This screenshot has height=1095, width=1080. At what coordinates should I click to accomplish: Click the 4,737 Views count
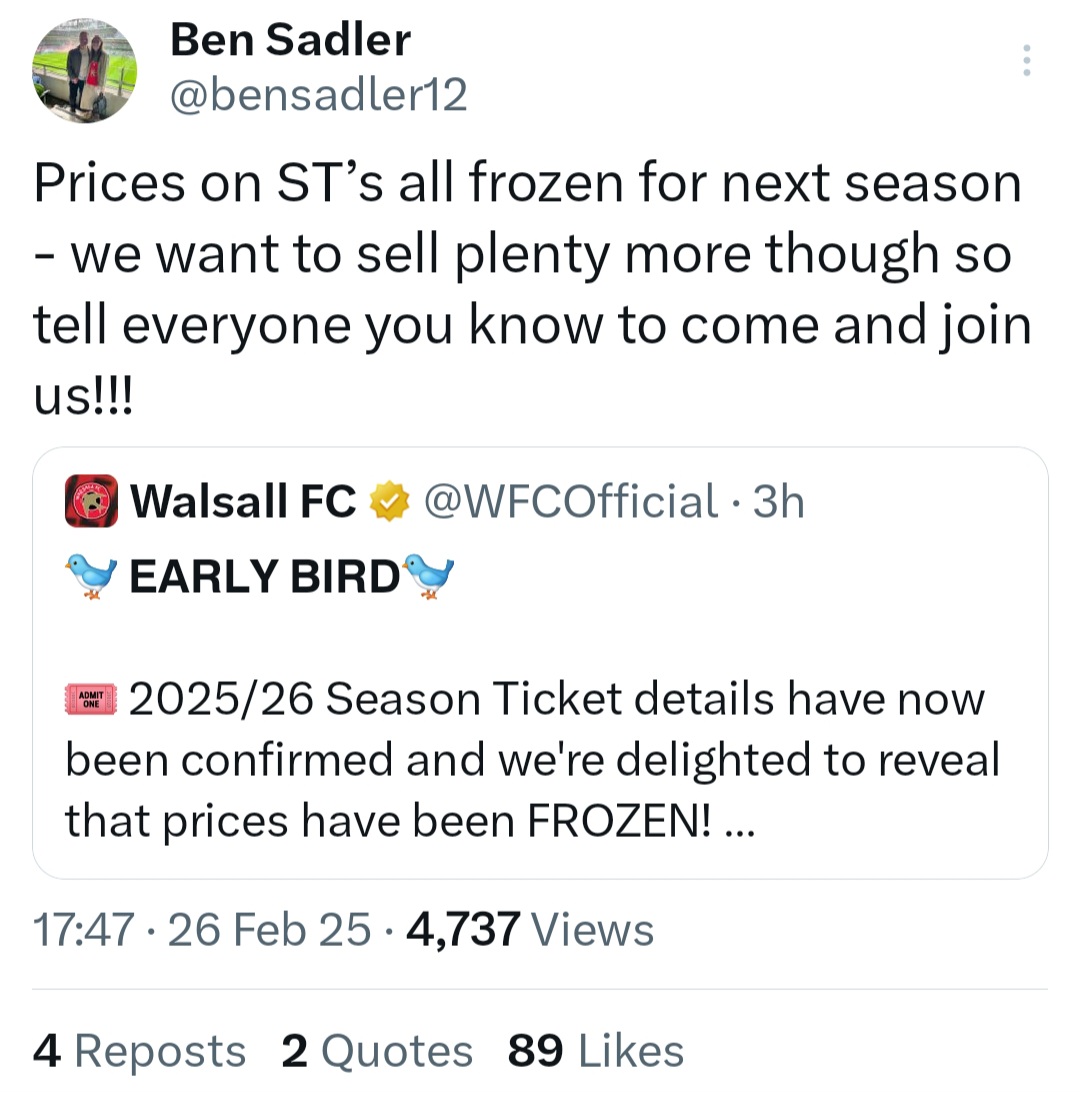(x=530, y=929)
